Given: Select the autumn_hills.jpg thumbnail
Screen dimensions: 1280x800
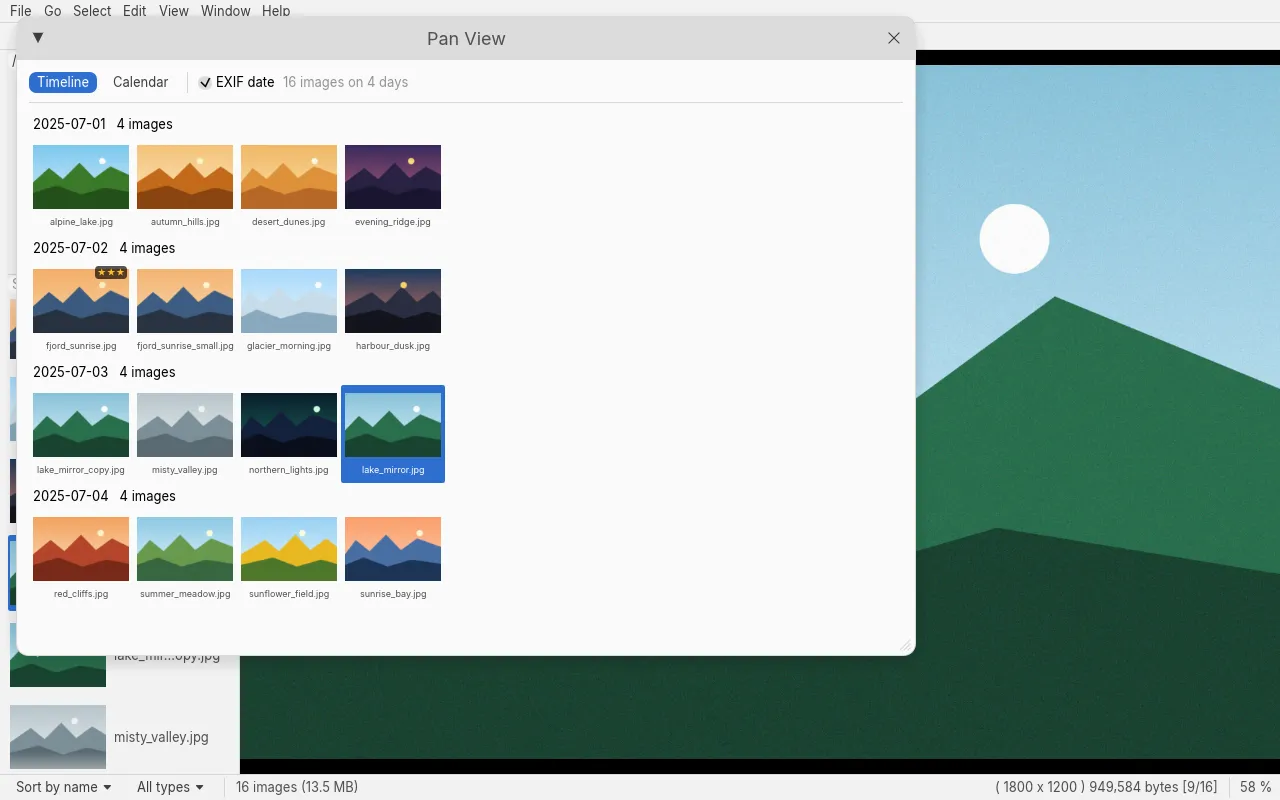Looking at the screenshot, I should [x=185, y=177].
